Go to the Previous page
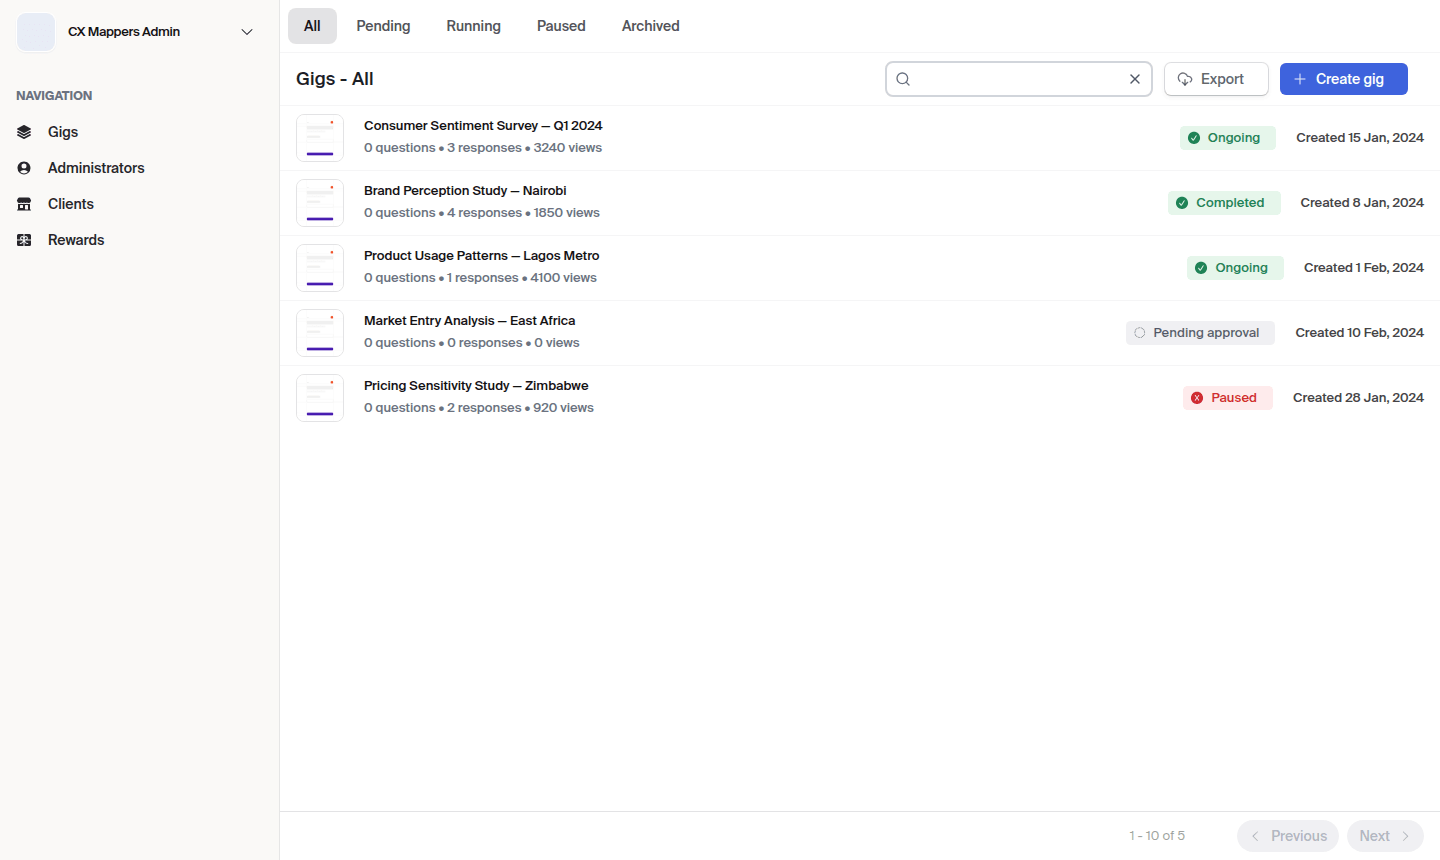Viewport: 1440px width, 860px height. pos(1288,836)
